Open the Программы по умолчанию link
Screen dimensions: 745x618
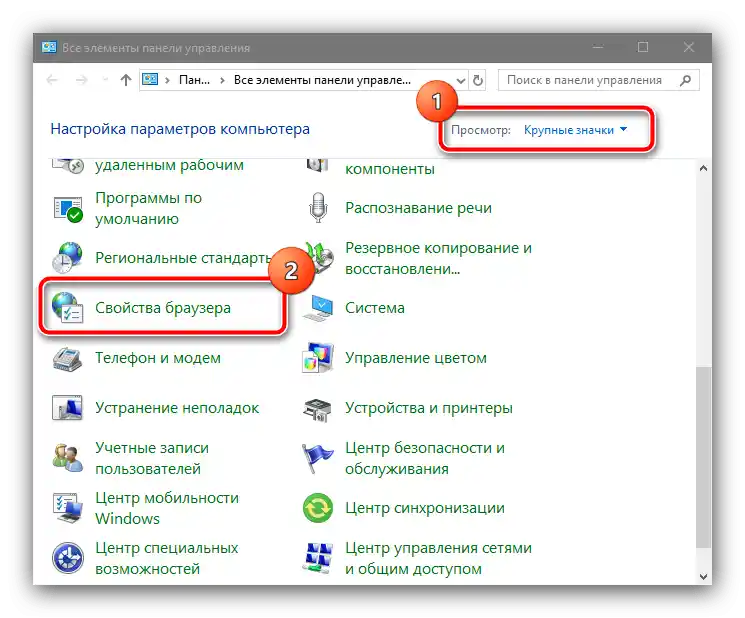click(x=148, y=208)
